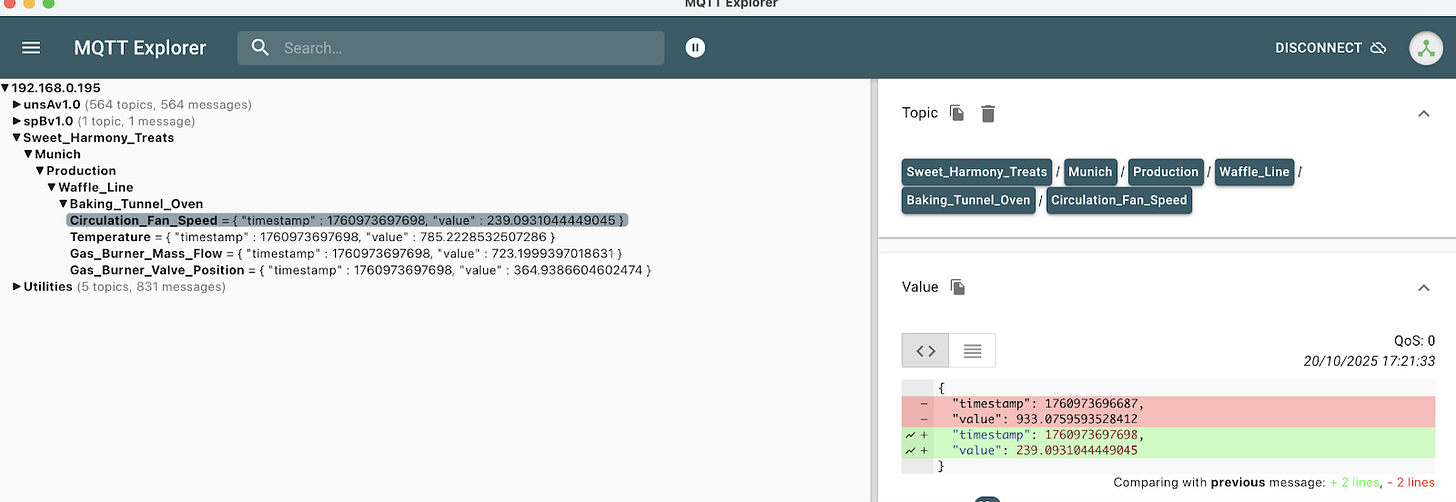Collapse the Munich tree node
The height and width of the screenshot is (502, 1456).
click(28, 155)
